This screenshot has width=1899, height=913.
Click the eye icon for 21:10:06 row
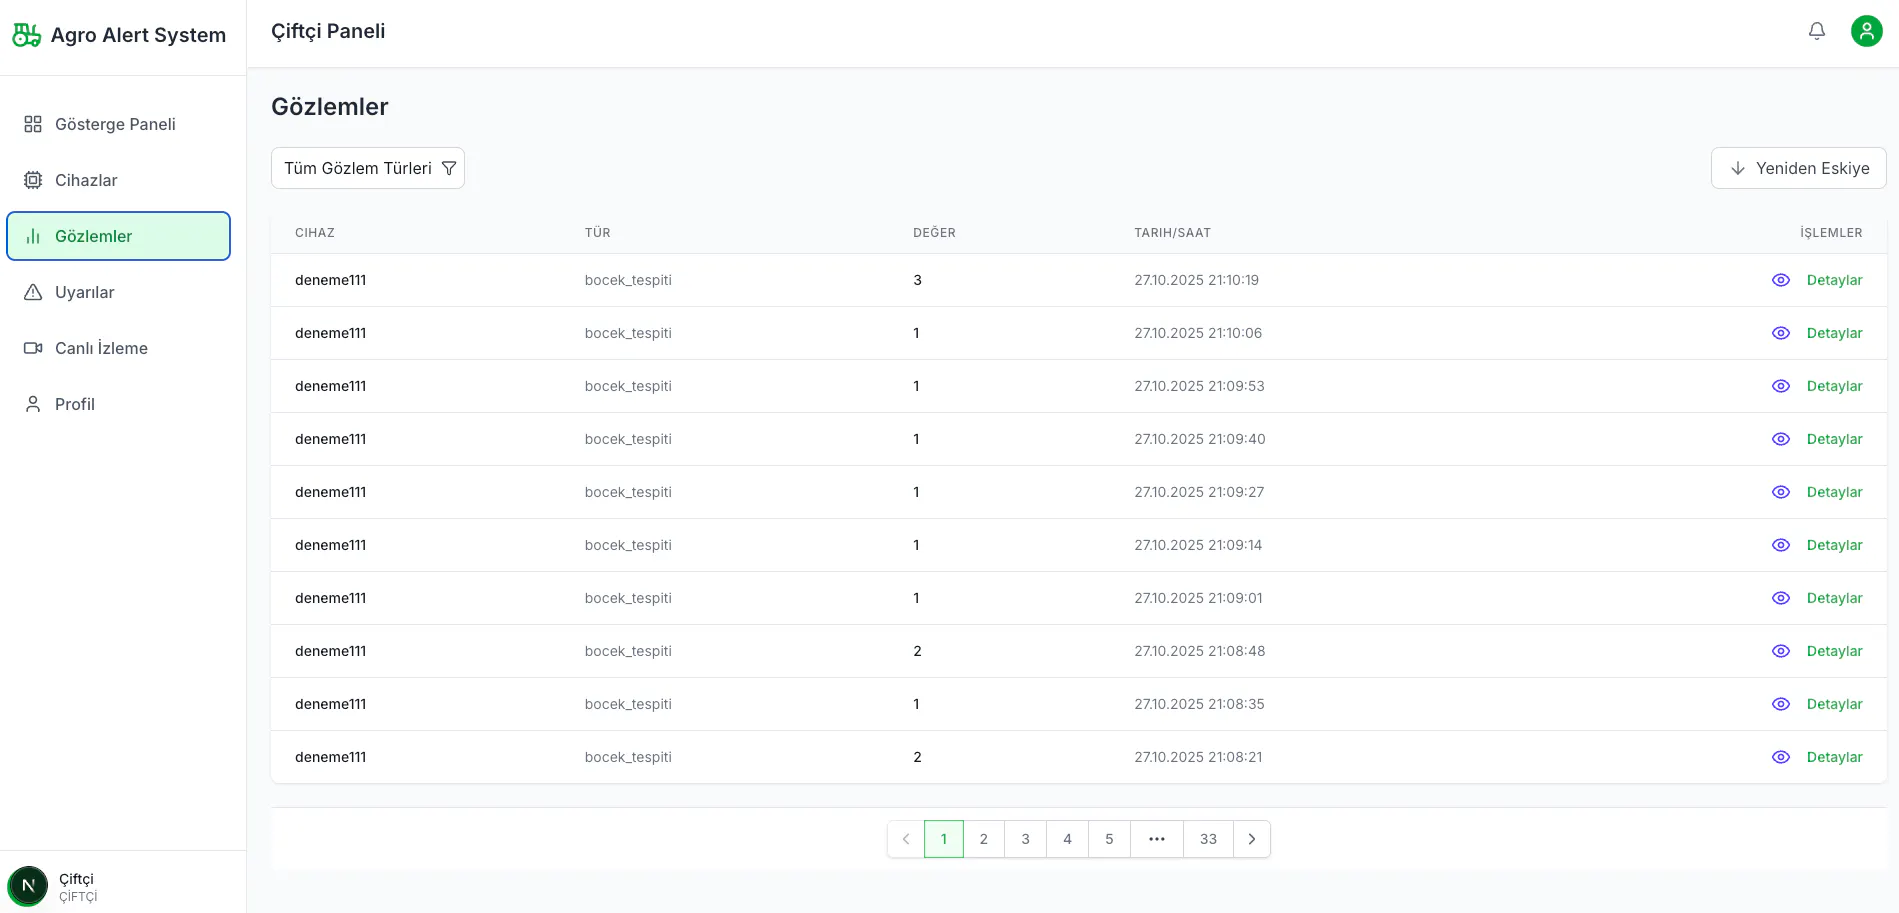click(1781, 333)
